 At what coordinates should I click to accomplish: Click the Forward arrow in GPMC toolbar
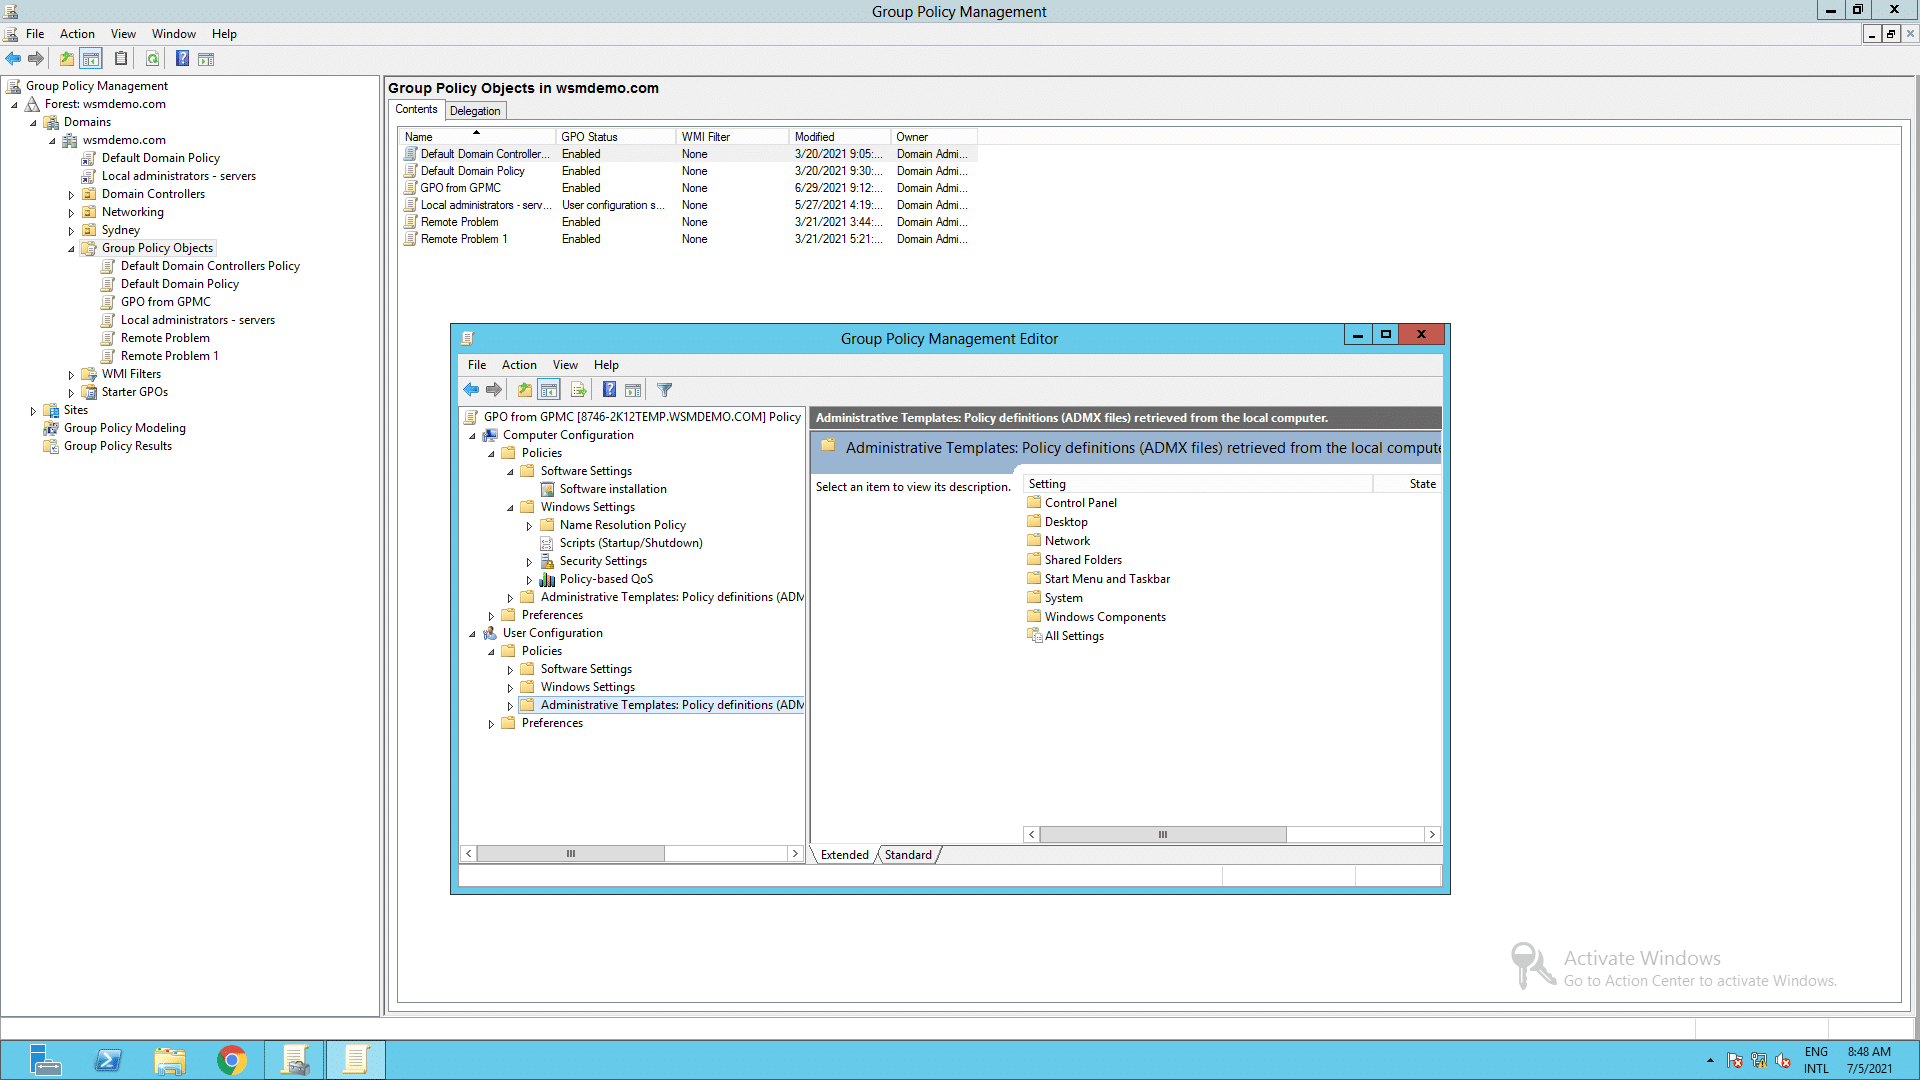(x=36, y=59)
